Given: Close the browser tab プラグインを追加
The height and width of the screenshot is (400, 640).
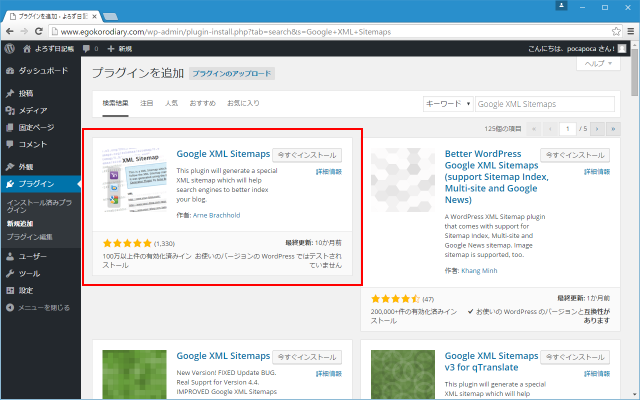Looking at the screenshot, I should coord(94,16).
